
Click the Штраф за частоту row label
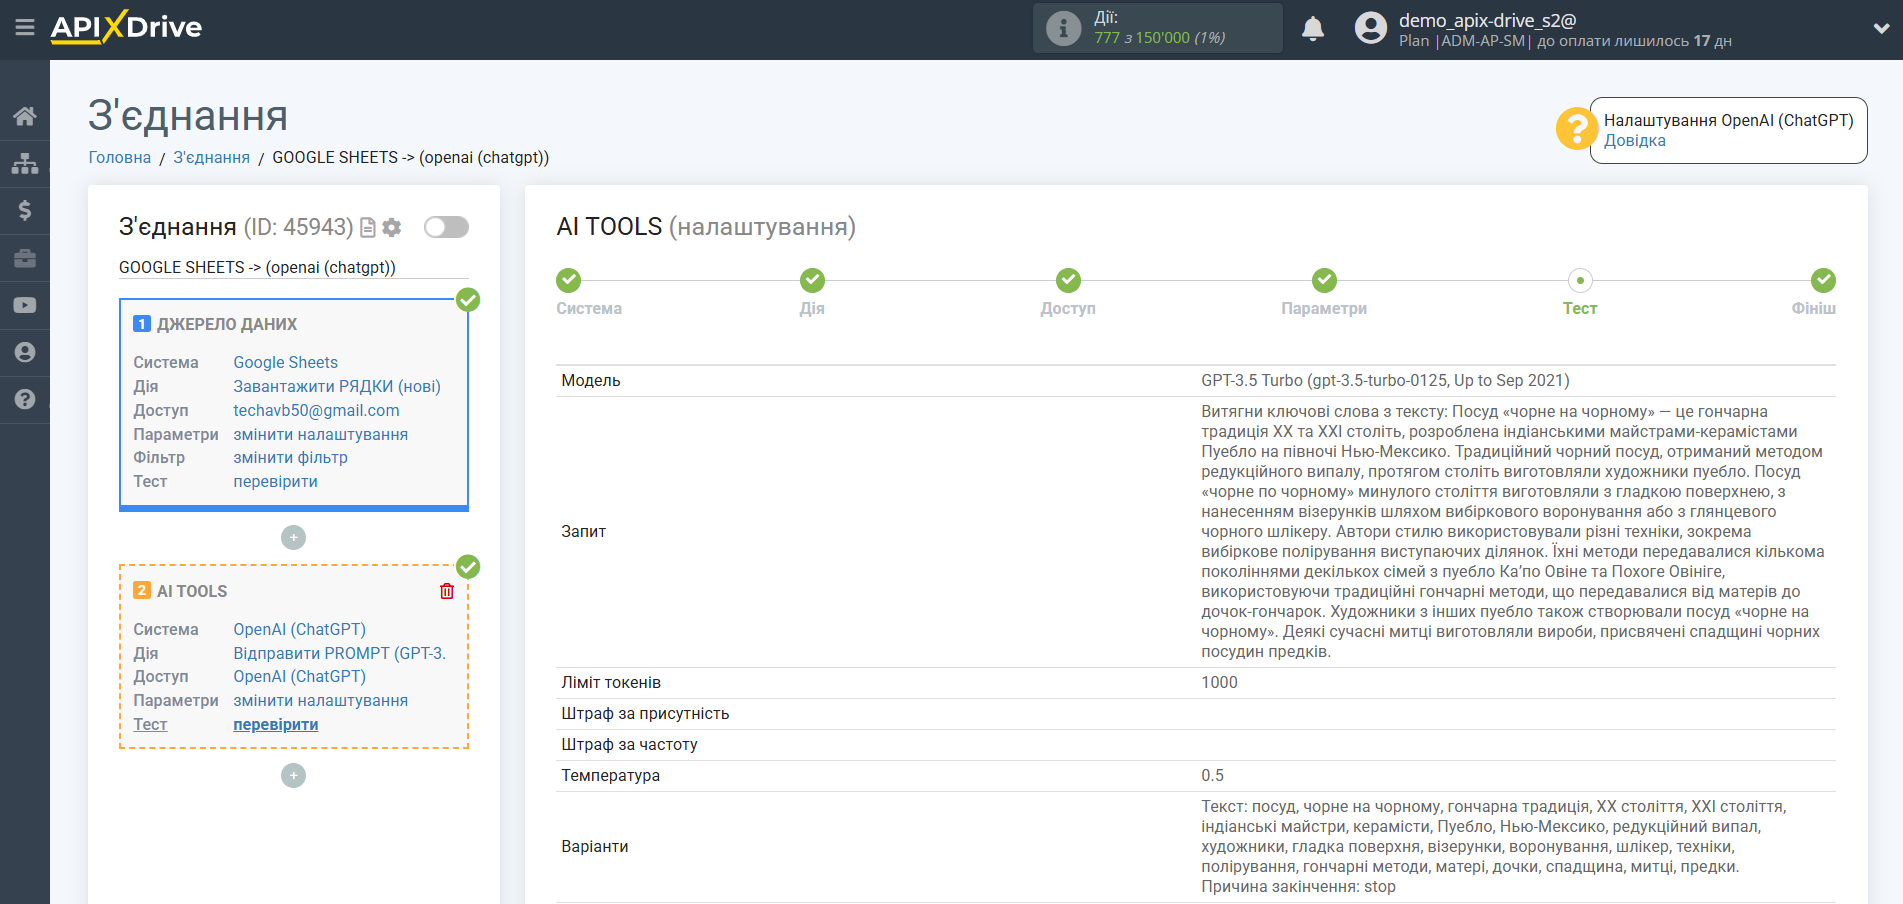click(x=629, y=745)
